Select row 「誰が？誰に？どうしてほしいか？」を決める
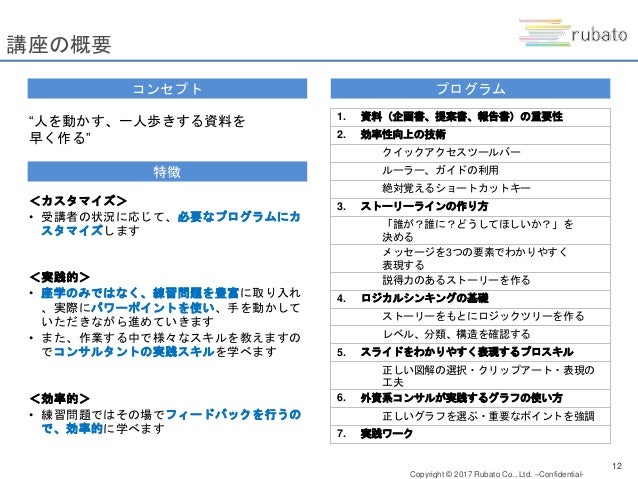 pyautogui.click(x=470, y=230)
